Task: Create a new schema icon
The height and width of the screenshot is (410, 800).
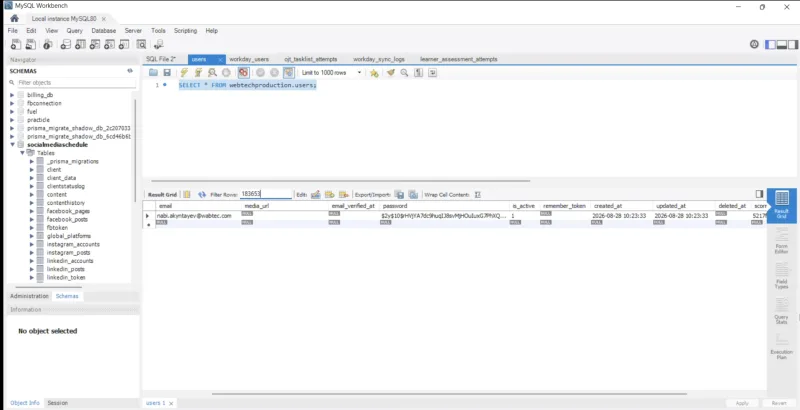Action: (x=66, y=45)
